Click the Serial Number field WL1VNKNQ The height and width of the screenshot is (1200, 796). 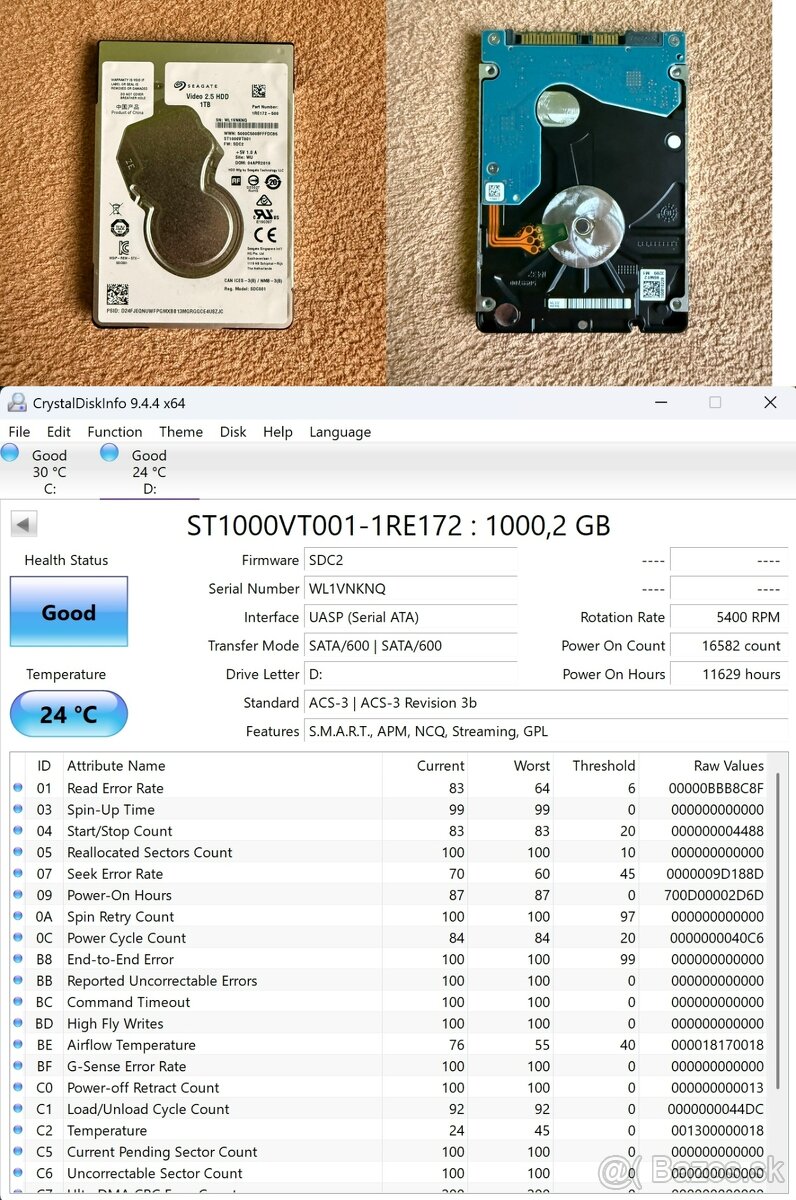pos(410,589)
